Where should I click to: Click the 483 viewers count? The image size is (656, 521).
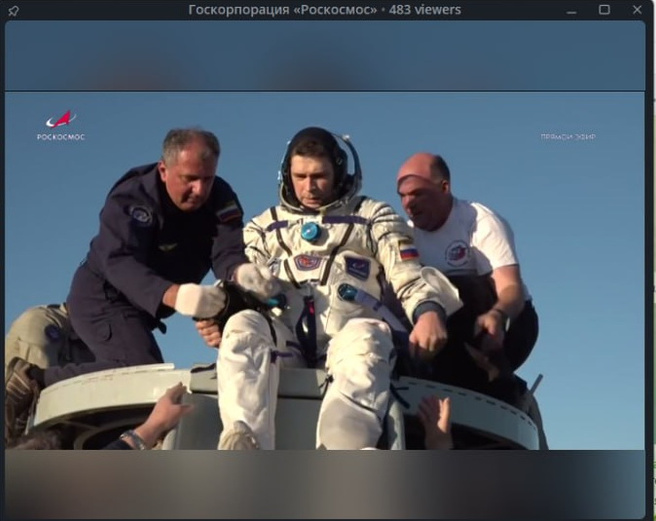tap(424, 10)
